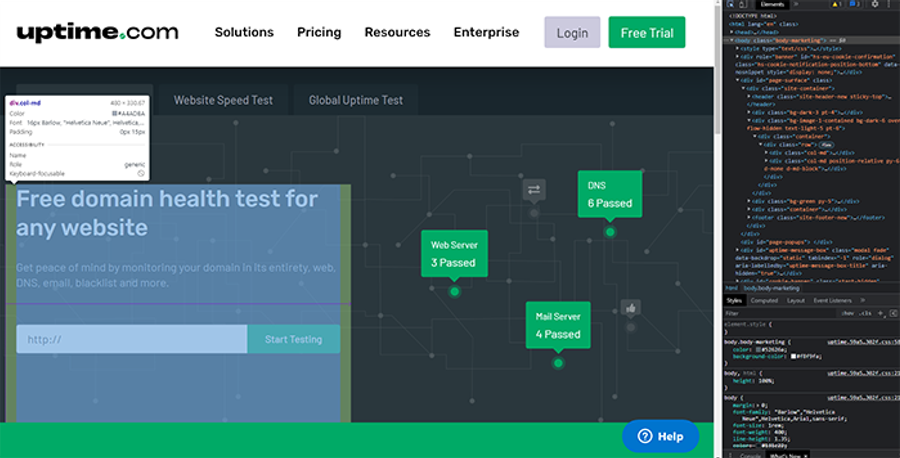Click the green dot below the Mail Server badge
900x458 pixels.
click(x=558, y=363)
